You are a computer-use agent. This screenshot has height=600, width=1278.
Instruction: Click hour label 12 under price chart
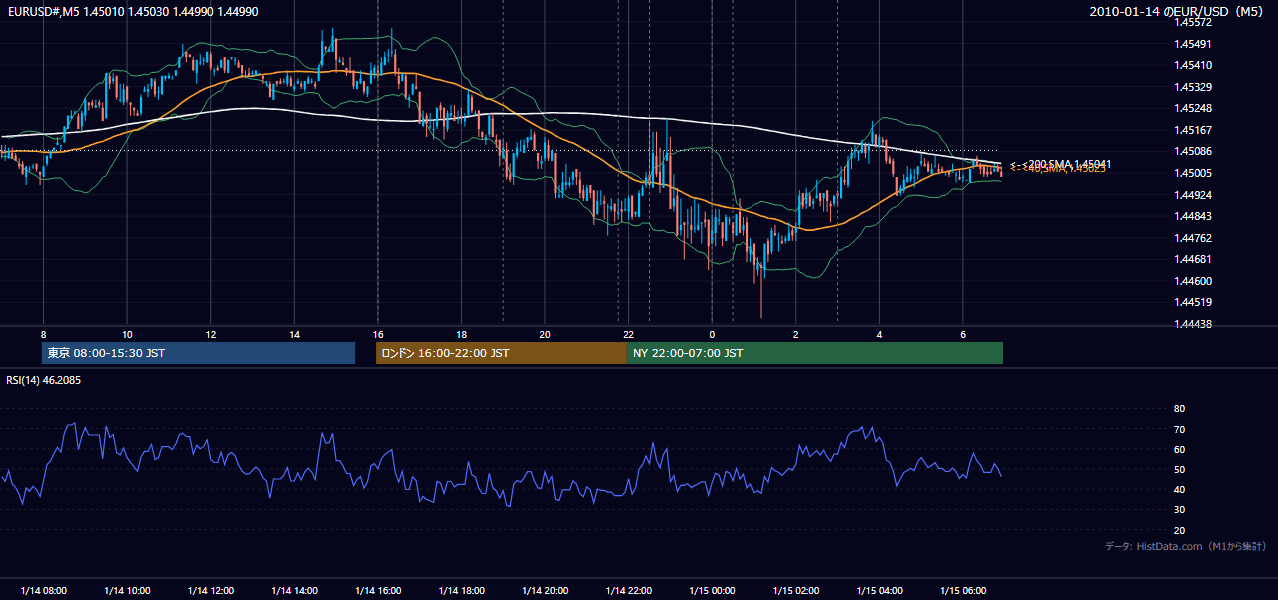click(x=210, y=334)
